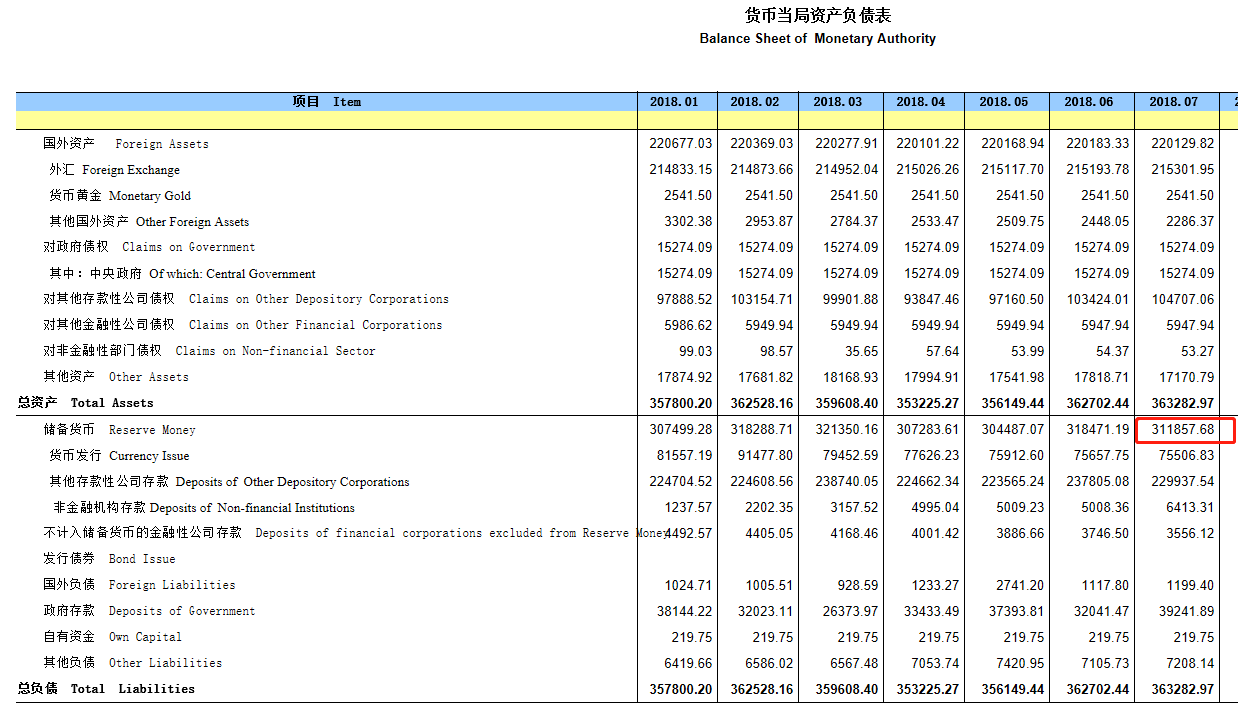This screenshot has width=1238, height=709.
Task: Select Foreign Exchange value 215301.95
Action: point(1183,170)
